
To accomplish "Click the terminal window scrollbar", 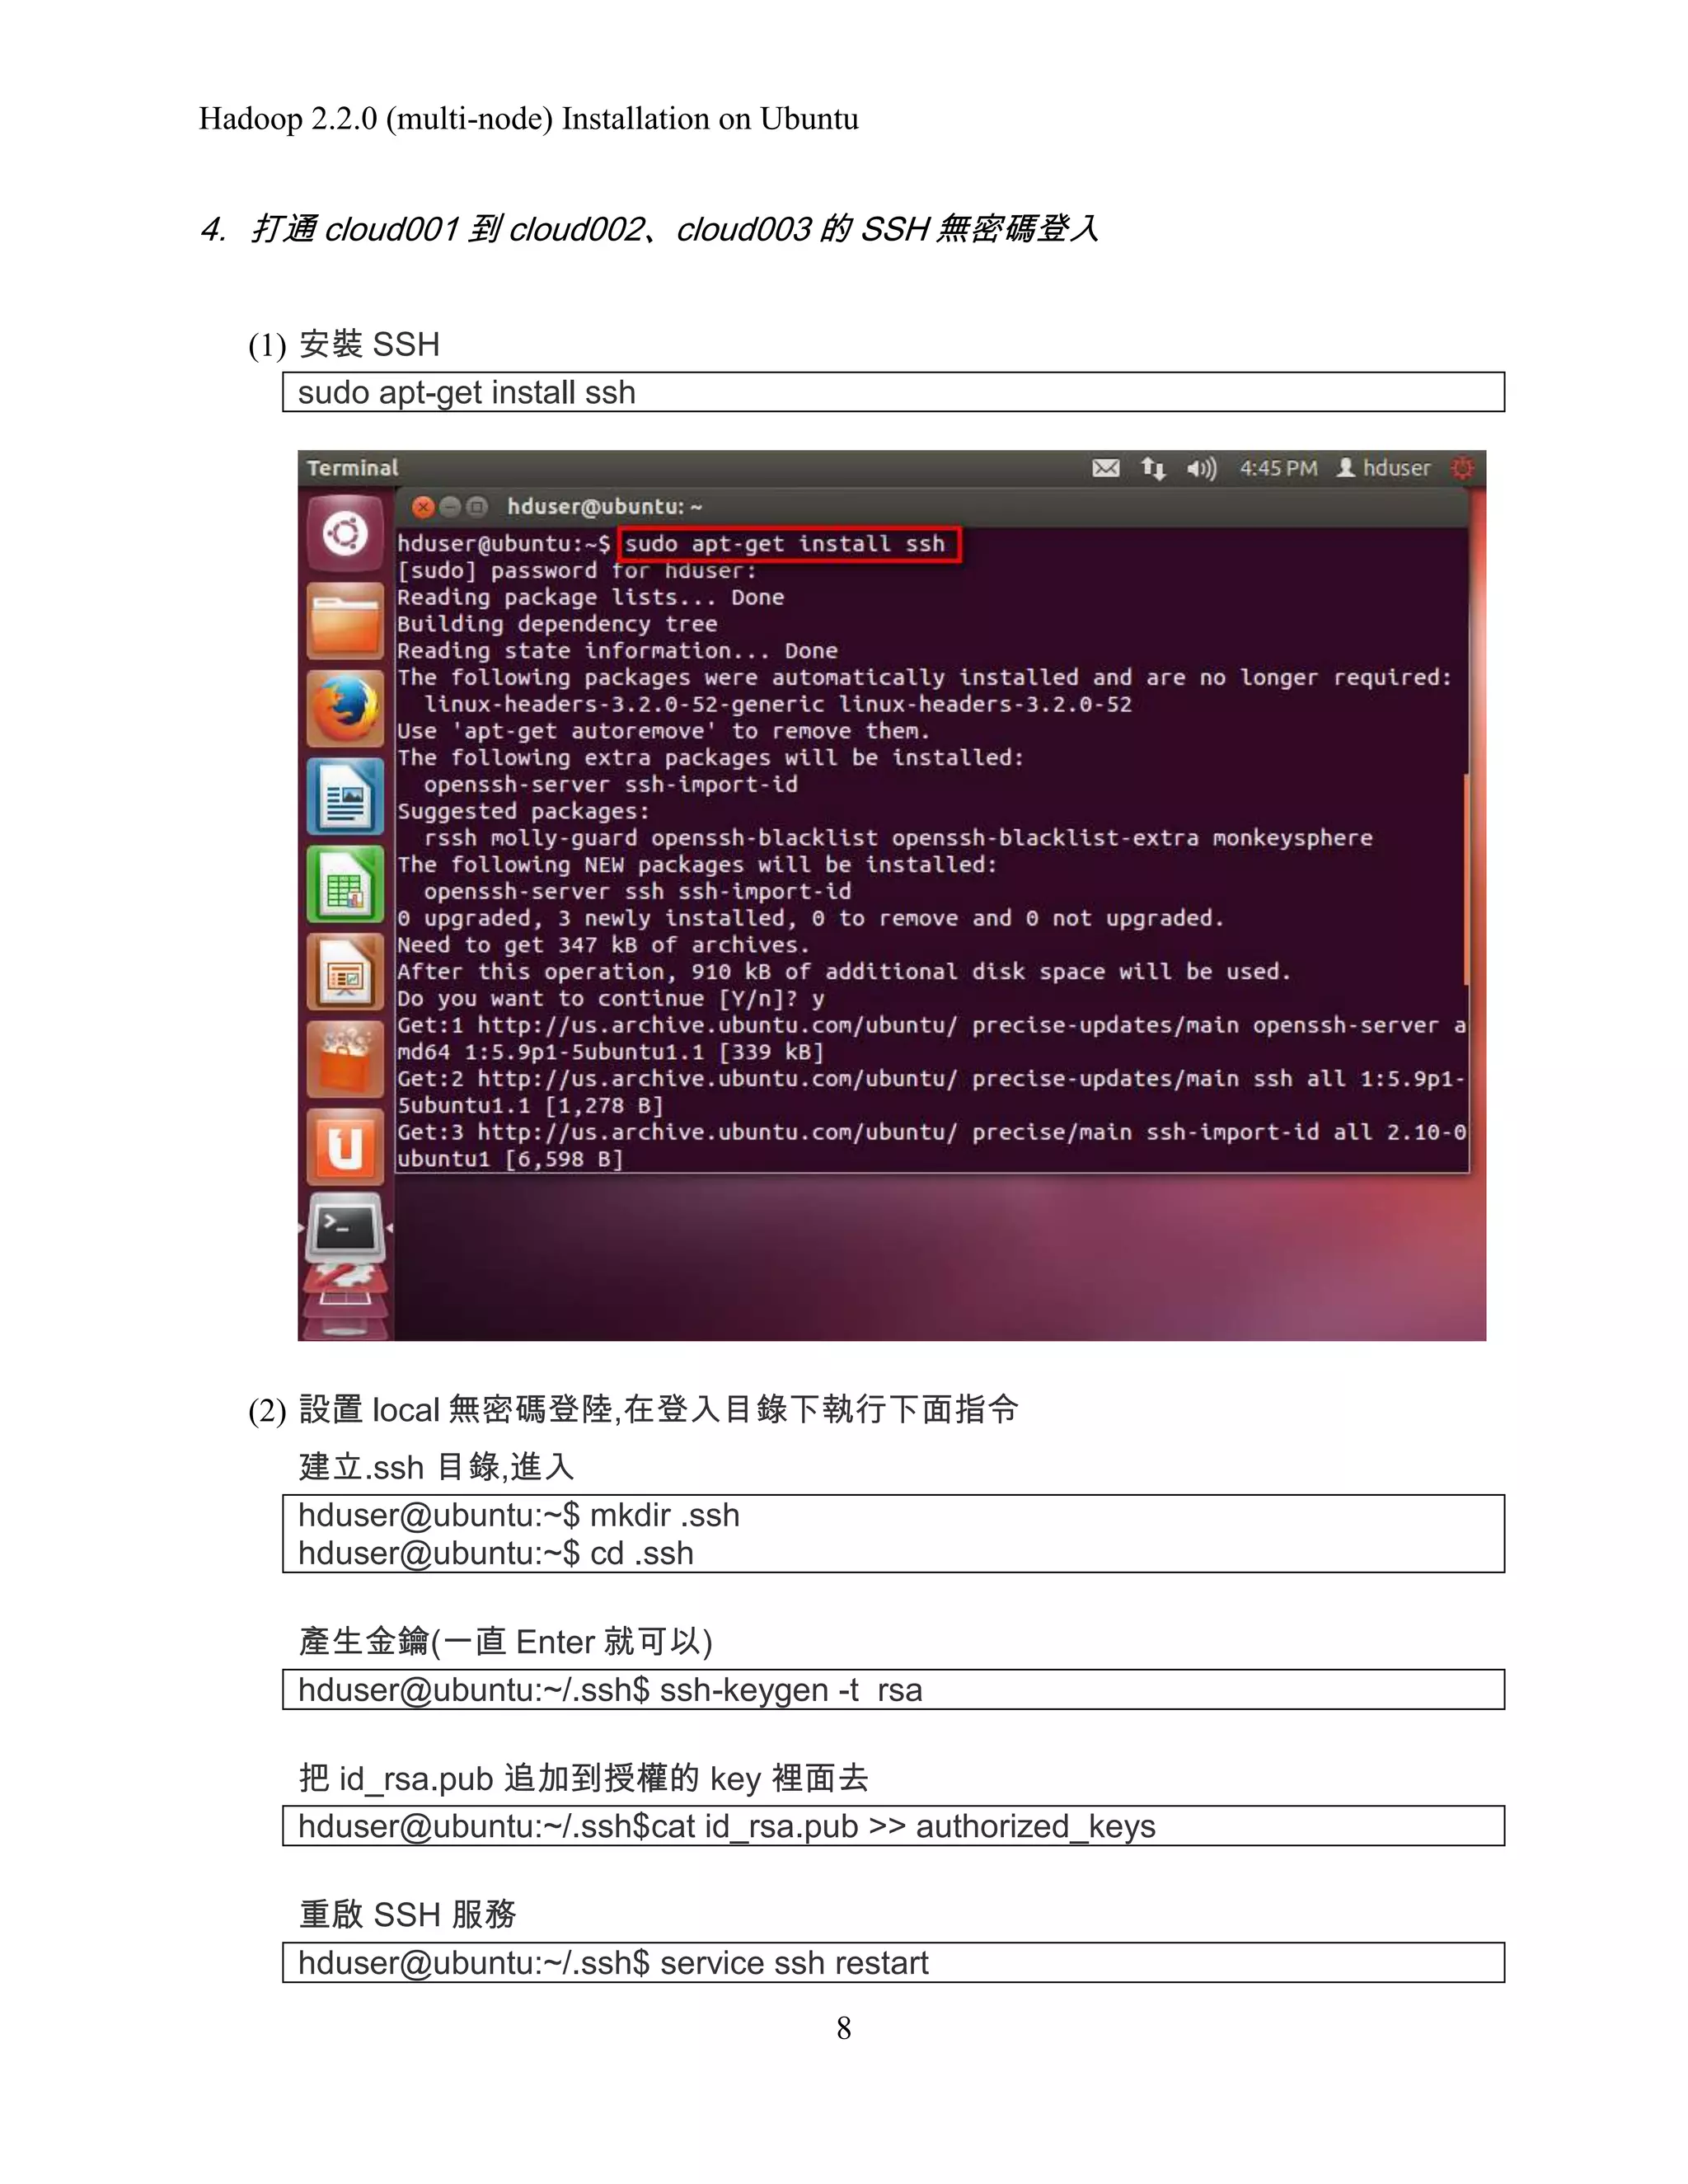I will click(1466, 880).
